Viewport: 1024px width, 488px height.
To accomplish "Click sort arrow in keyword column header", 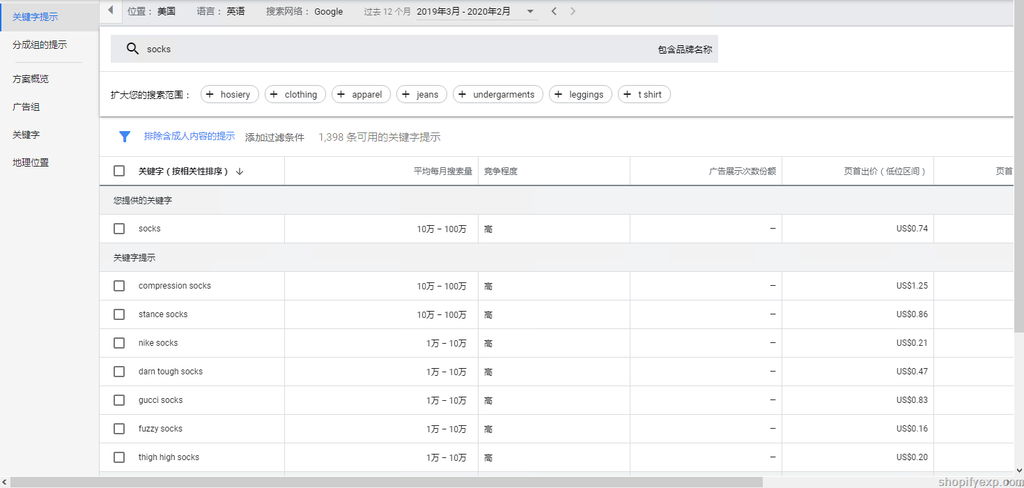I will 240,171.
